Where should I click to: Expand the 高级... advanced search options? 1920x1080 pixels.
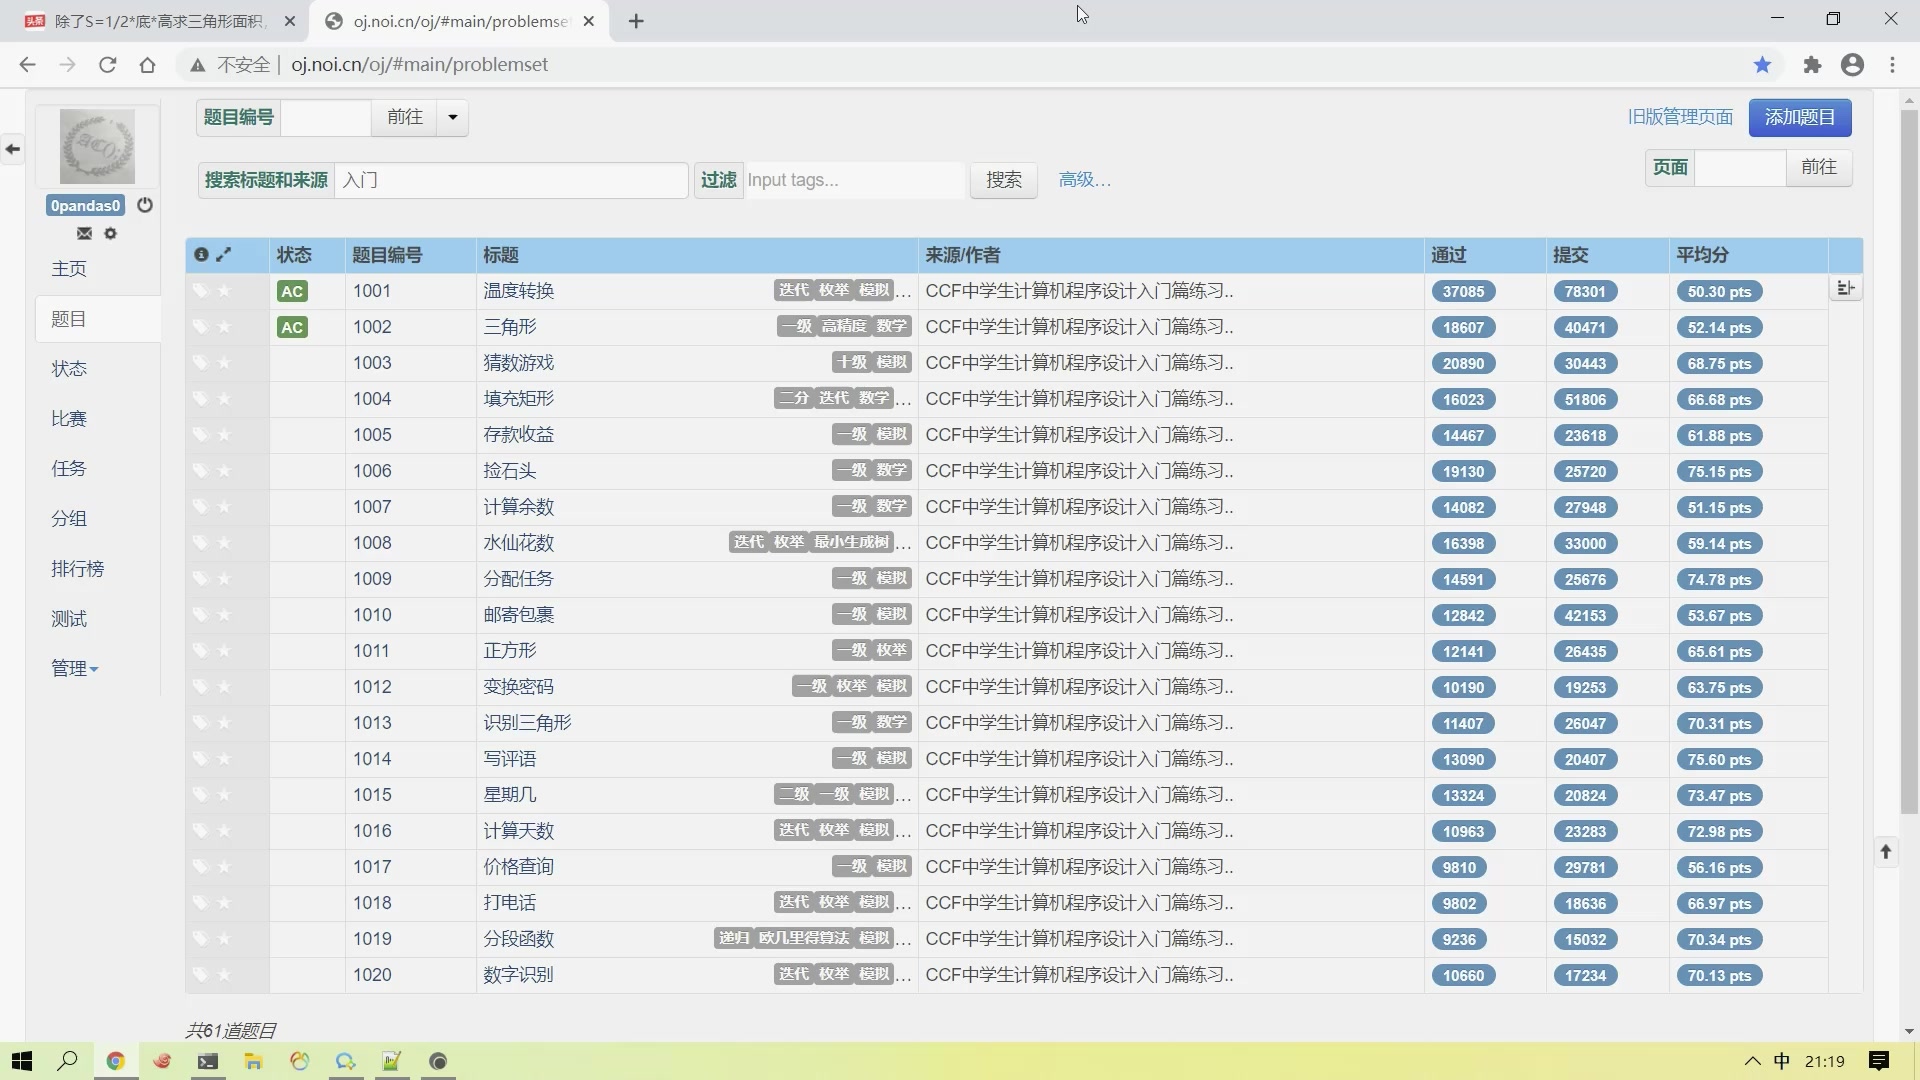coord(1084,180)
